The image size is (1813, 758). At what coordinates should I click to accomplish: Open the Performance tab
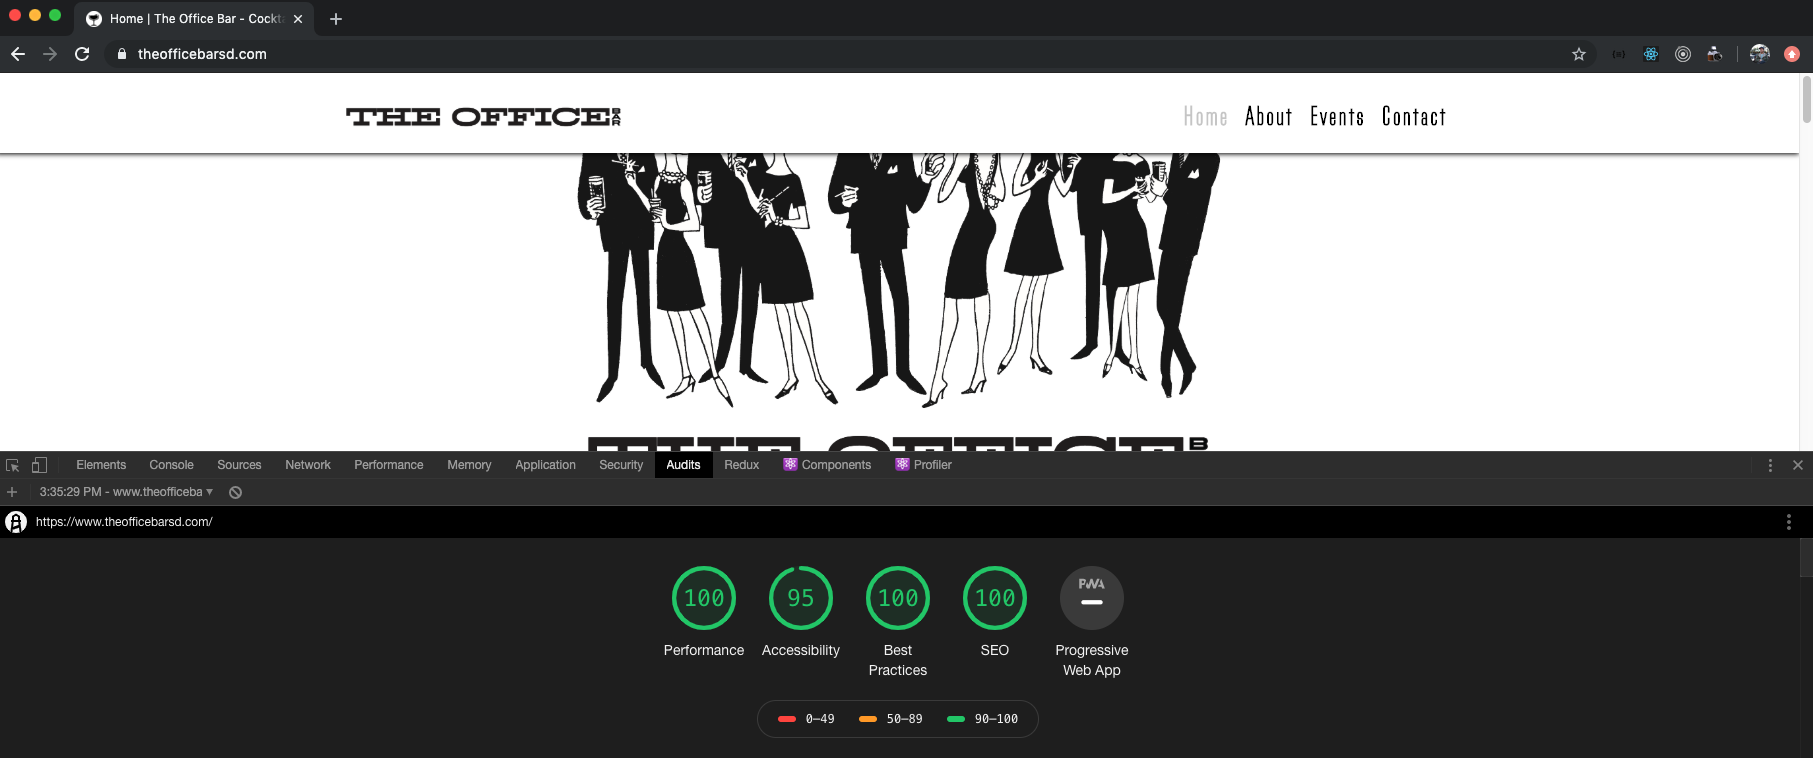pos(388,465)
